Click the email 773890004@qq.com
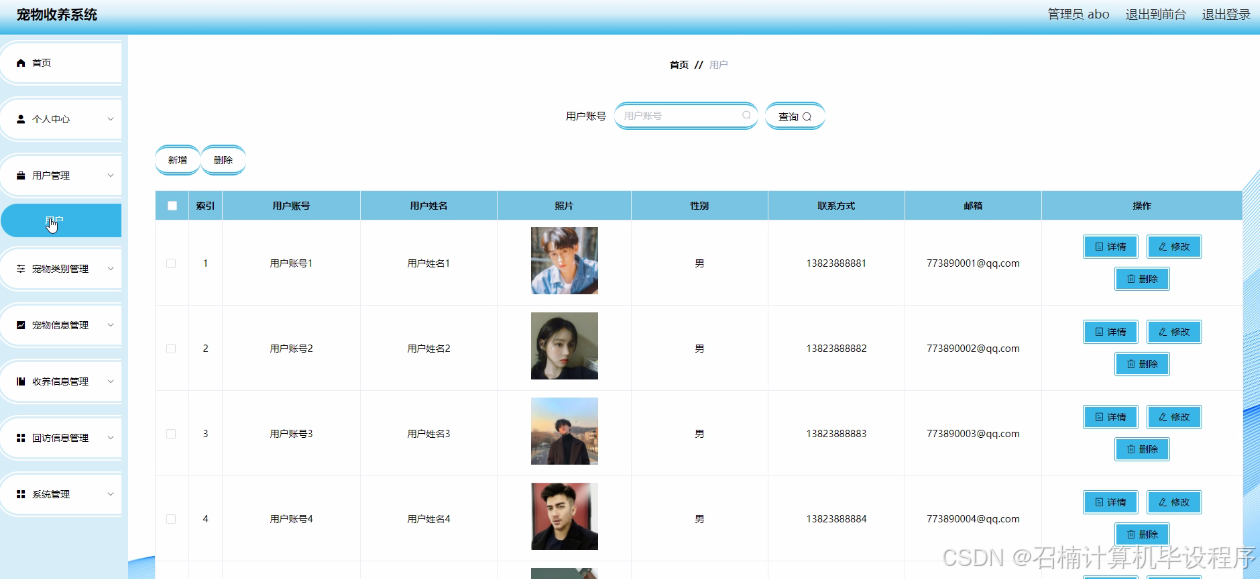1260x579 pixels. click(973, 519)
